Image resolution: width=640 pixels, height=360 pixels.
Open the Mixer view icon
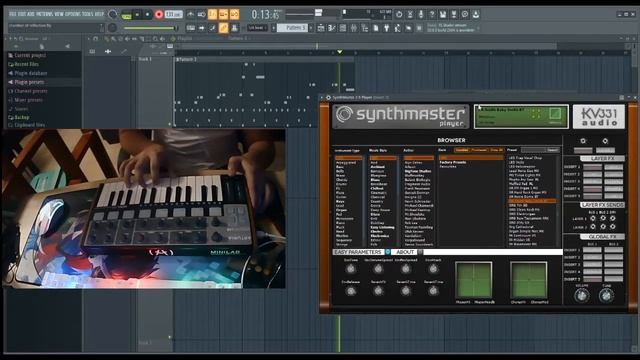pos(353,28)
